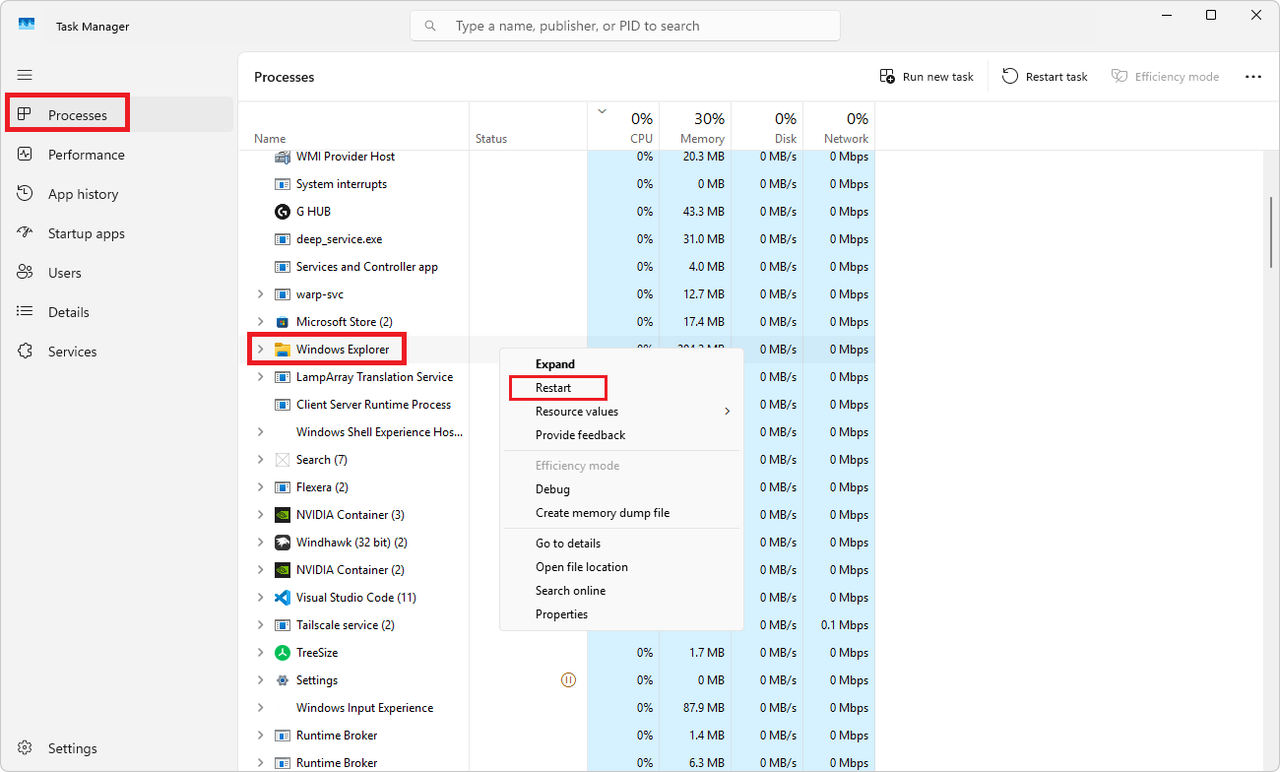Expand Visual Studio Code (11) group
This screenshot has height=772, width=1280.
pos(260,598)
